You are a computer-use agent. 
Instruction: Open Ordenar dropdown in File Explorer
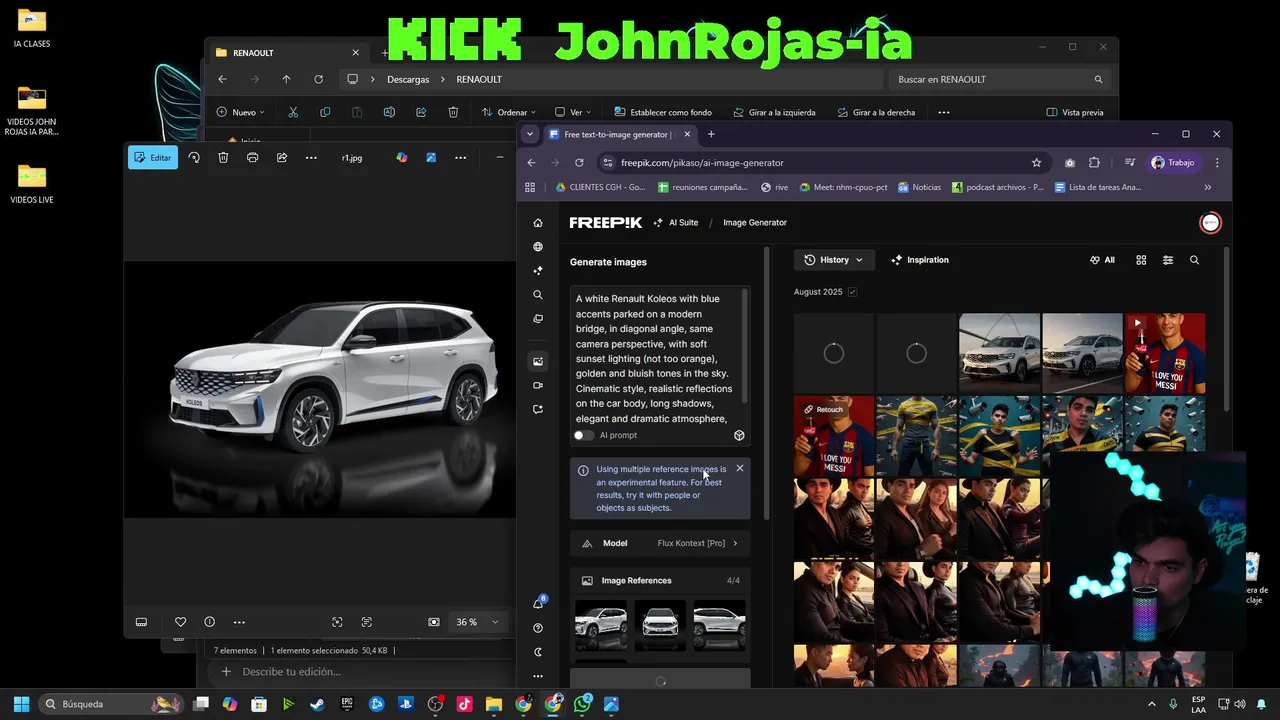click(x=508, y=112)
